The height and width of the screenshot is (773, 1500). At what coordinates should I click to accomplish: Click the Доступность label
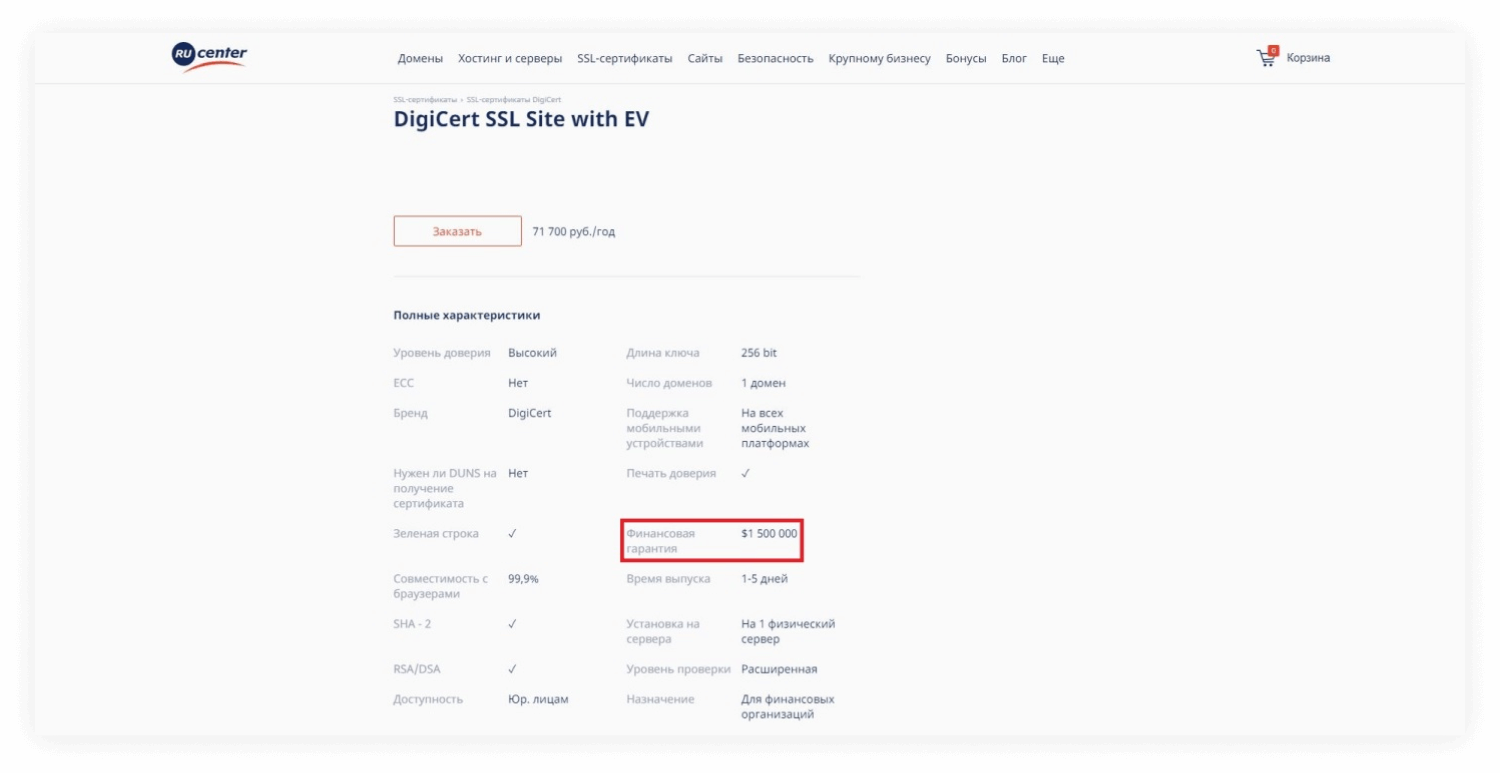(429, 699)
